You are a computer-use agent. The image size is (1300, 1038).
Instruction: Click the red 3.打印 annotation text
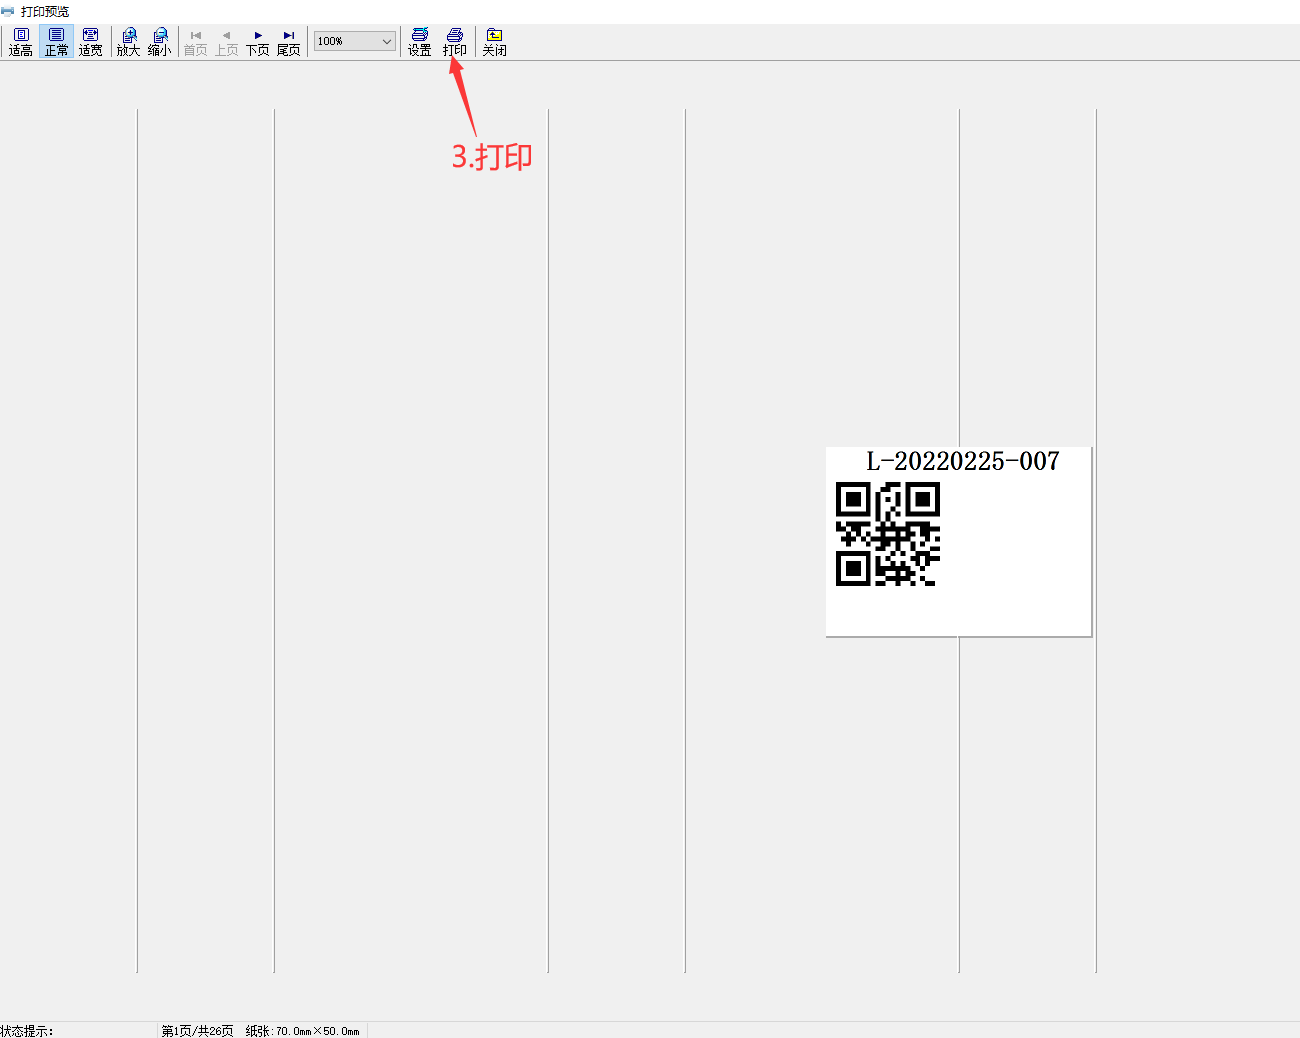click(x=492, y=157)
